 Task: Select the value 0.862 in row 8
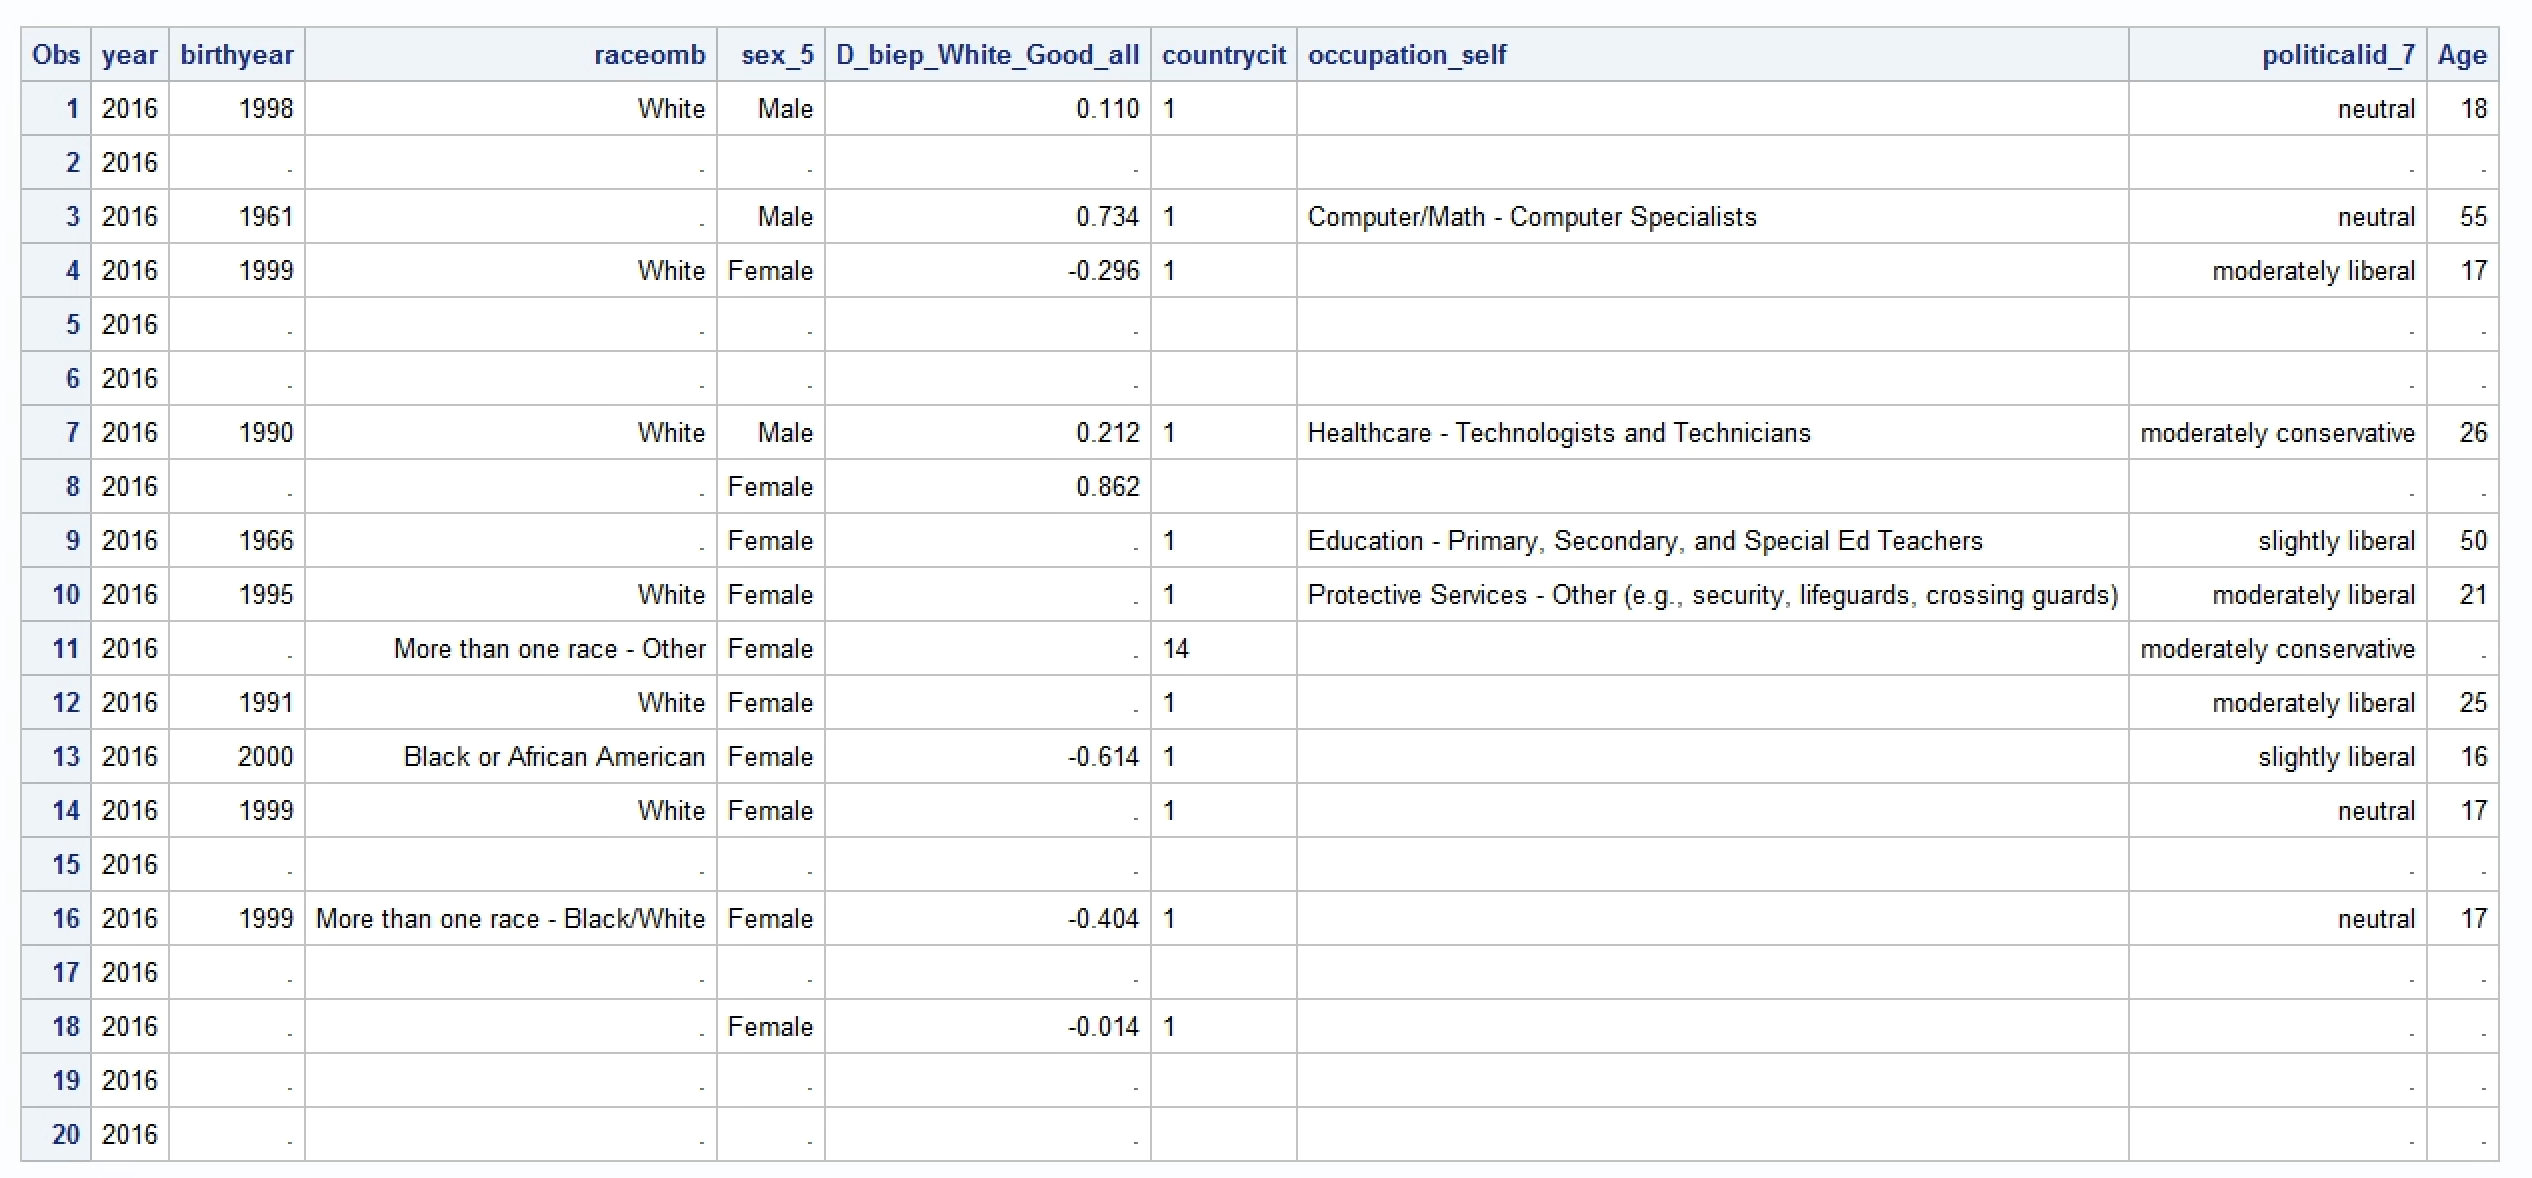[x=1107, y=487]
